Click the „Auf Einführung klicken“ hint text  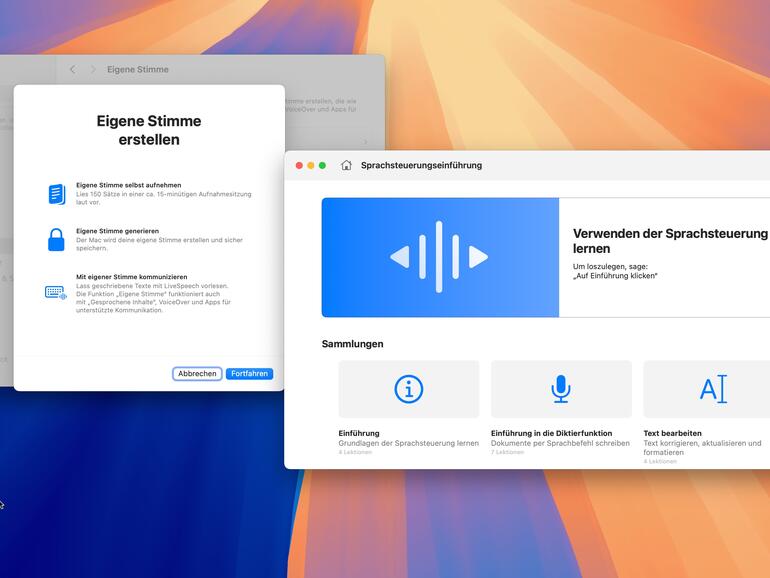(615, 276)
